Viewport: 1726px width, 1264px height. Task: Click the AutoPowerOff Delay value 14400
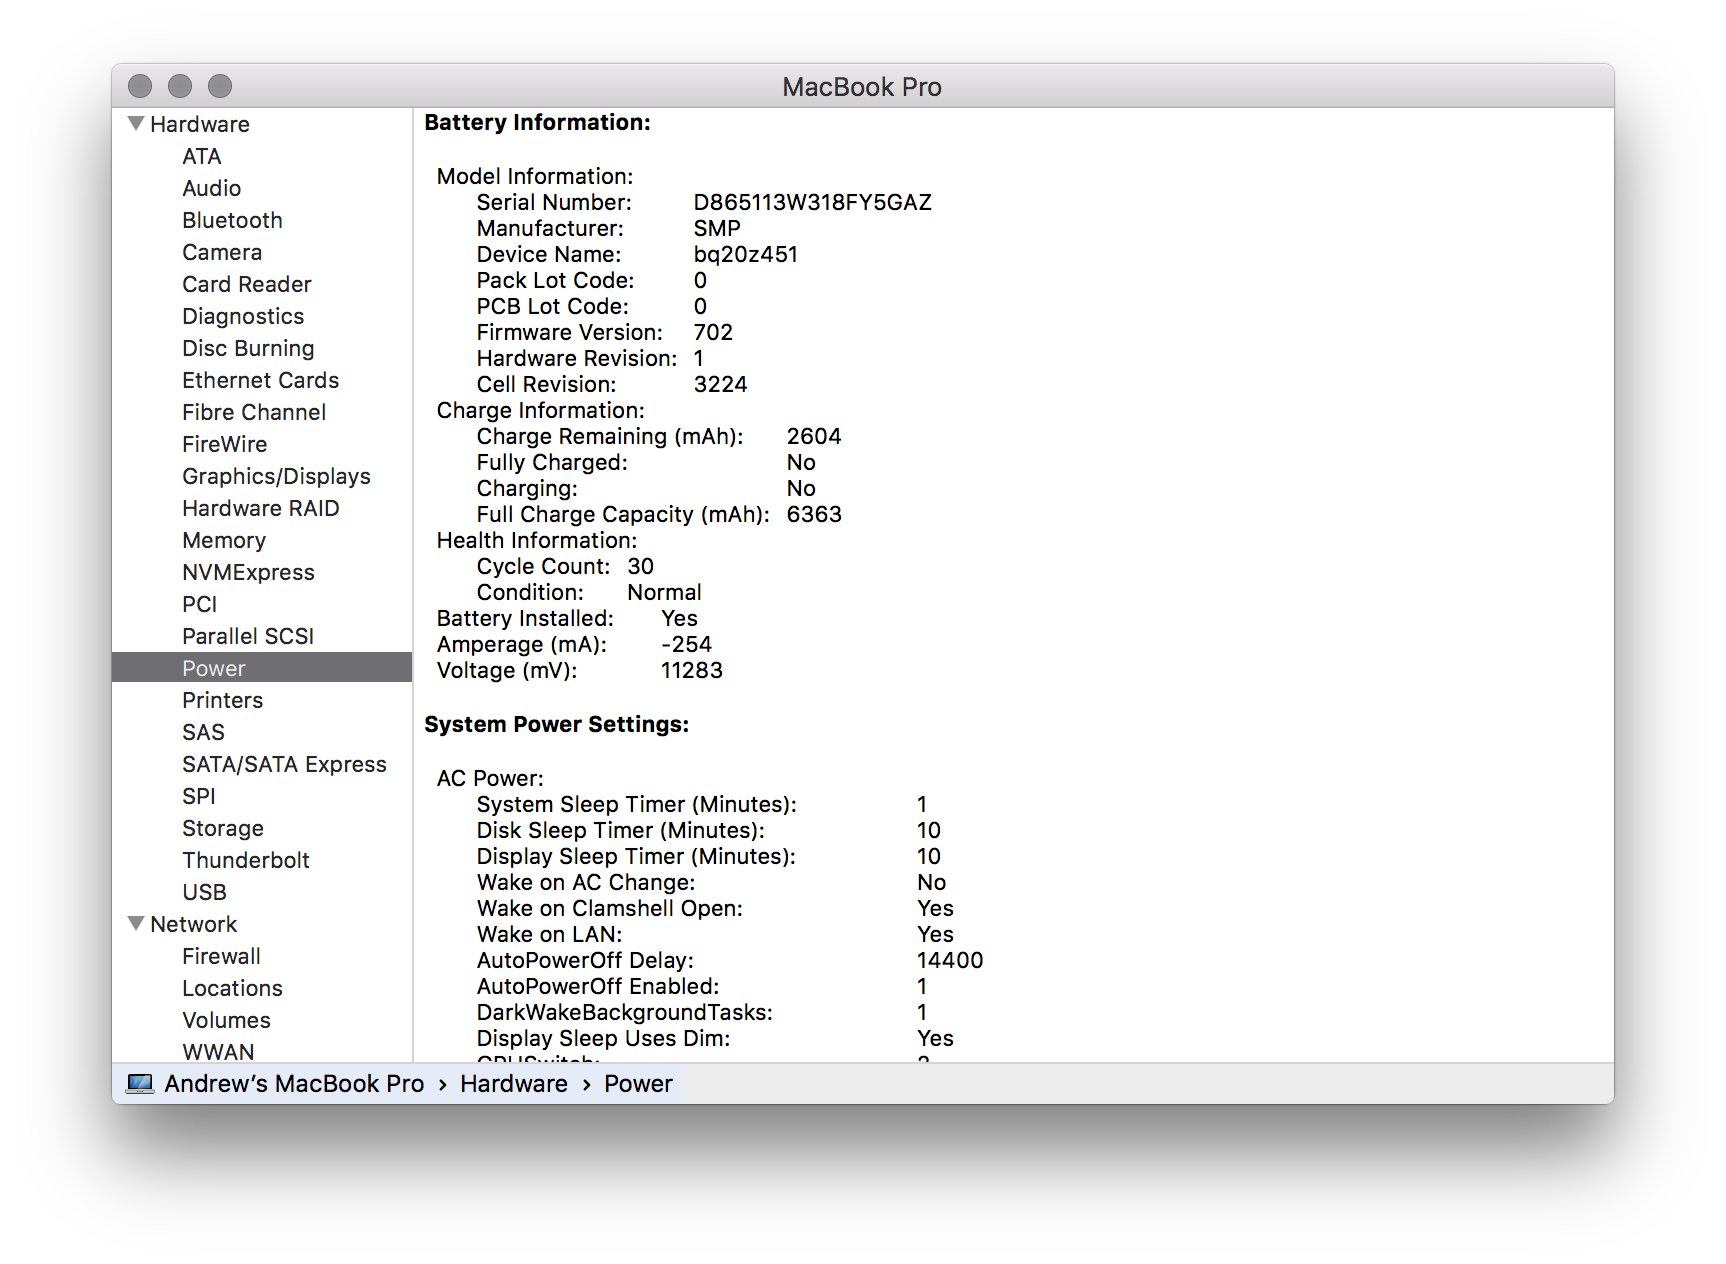(x=950, y=960)
